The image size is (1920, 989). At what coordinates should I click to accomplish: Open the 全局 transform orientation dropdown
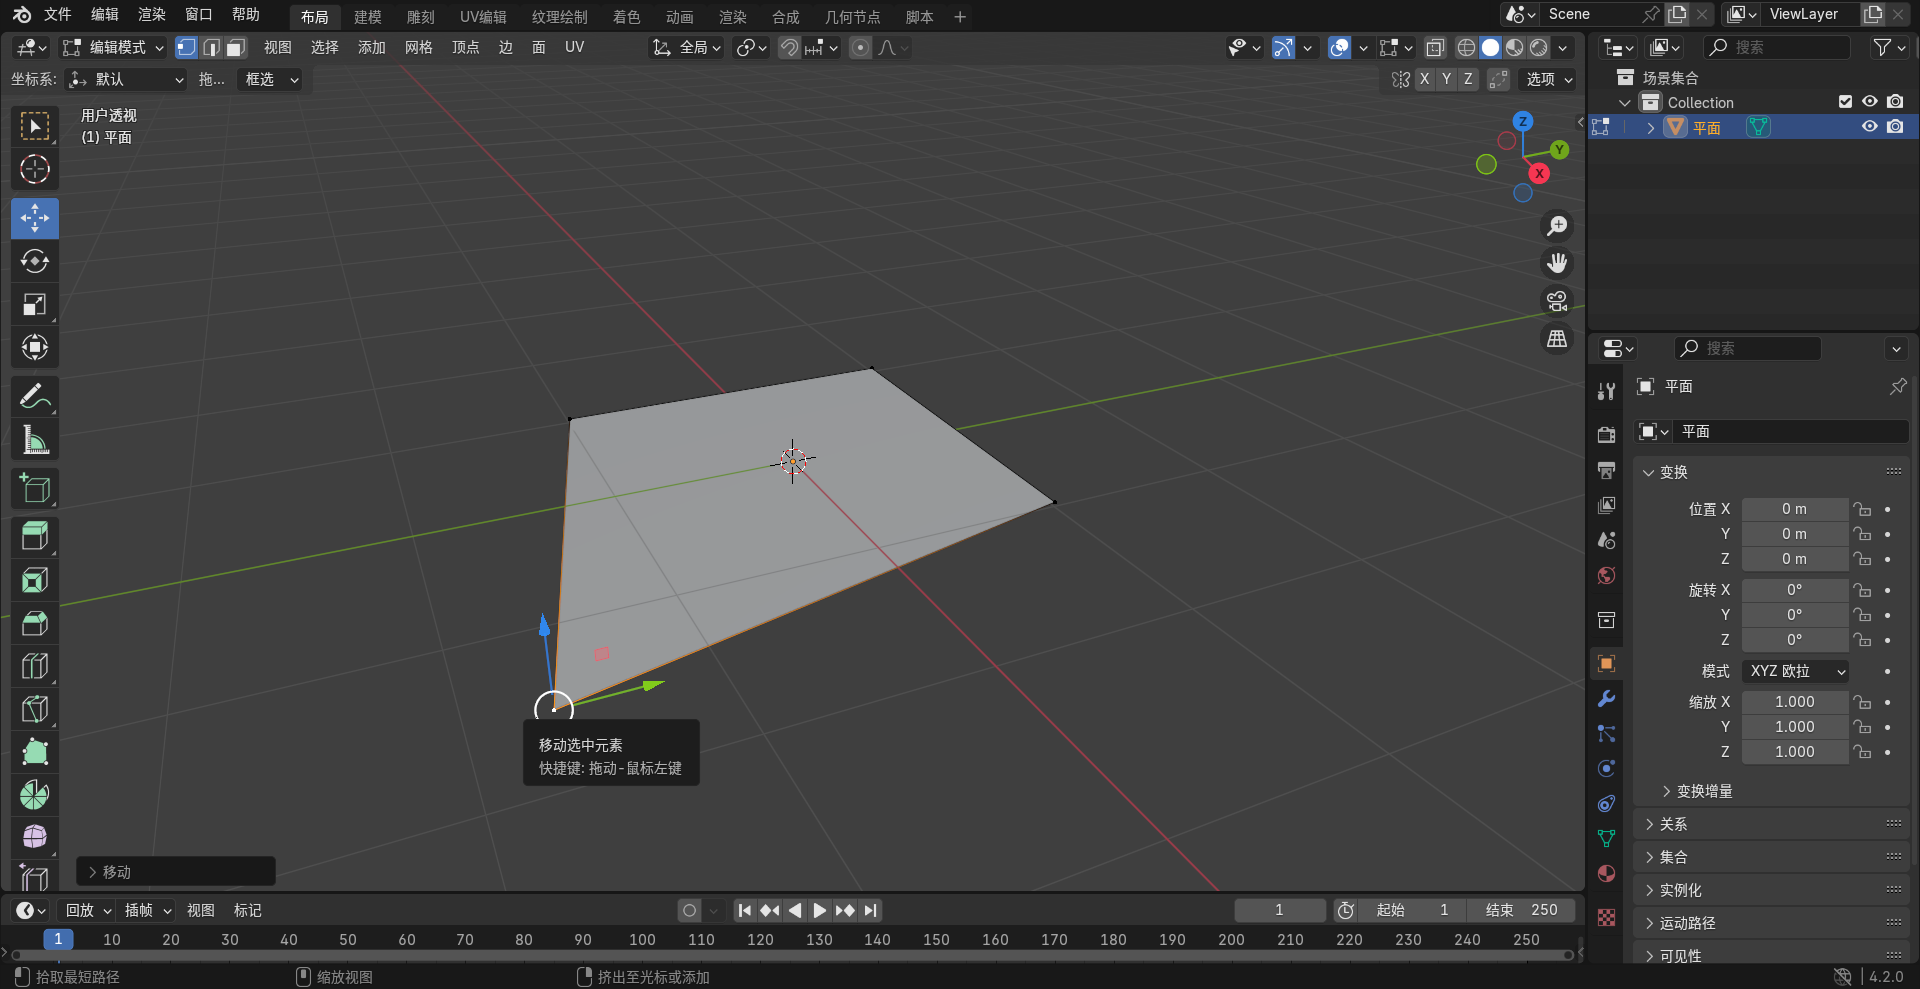pos(686,47)
